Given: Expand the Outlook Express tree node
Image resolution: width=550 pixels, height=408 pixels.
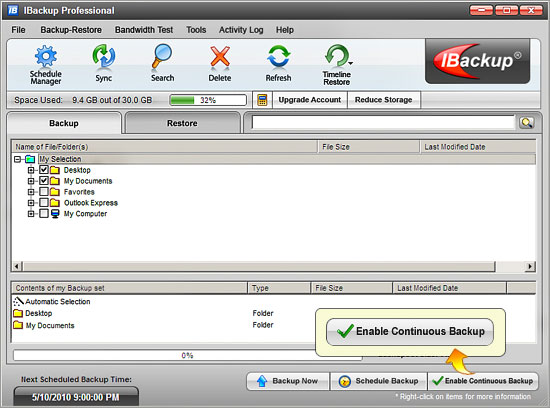Looking at the screenshot, I should click(31, 203).
